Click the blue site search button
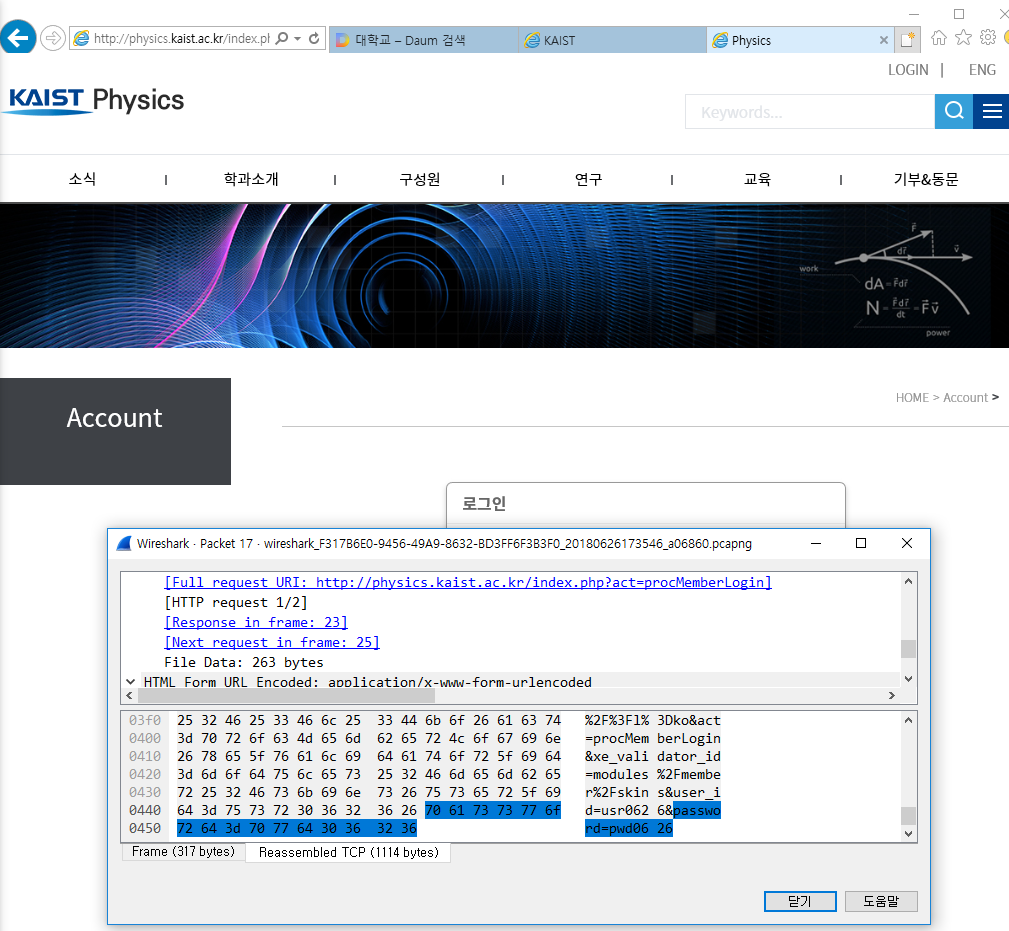1009x931 pixels. pyautogui.click(x=954, y=111)
